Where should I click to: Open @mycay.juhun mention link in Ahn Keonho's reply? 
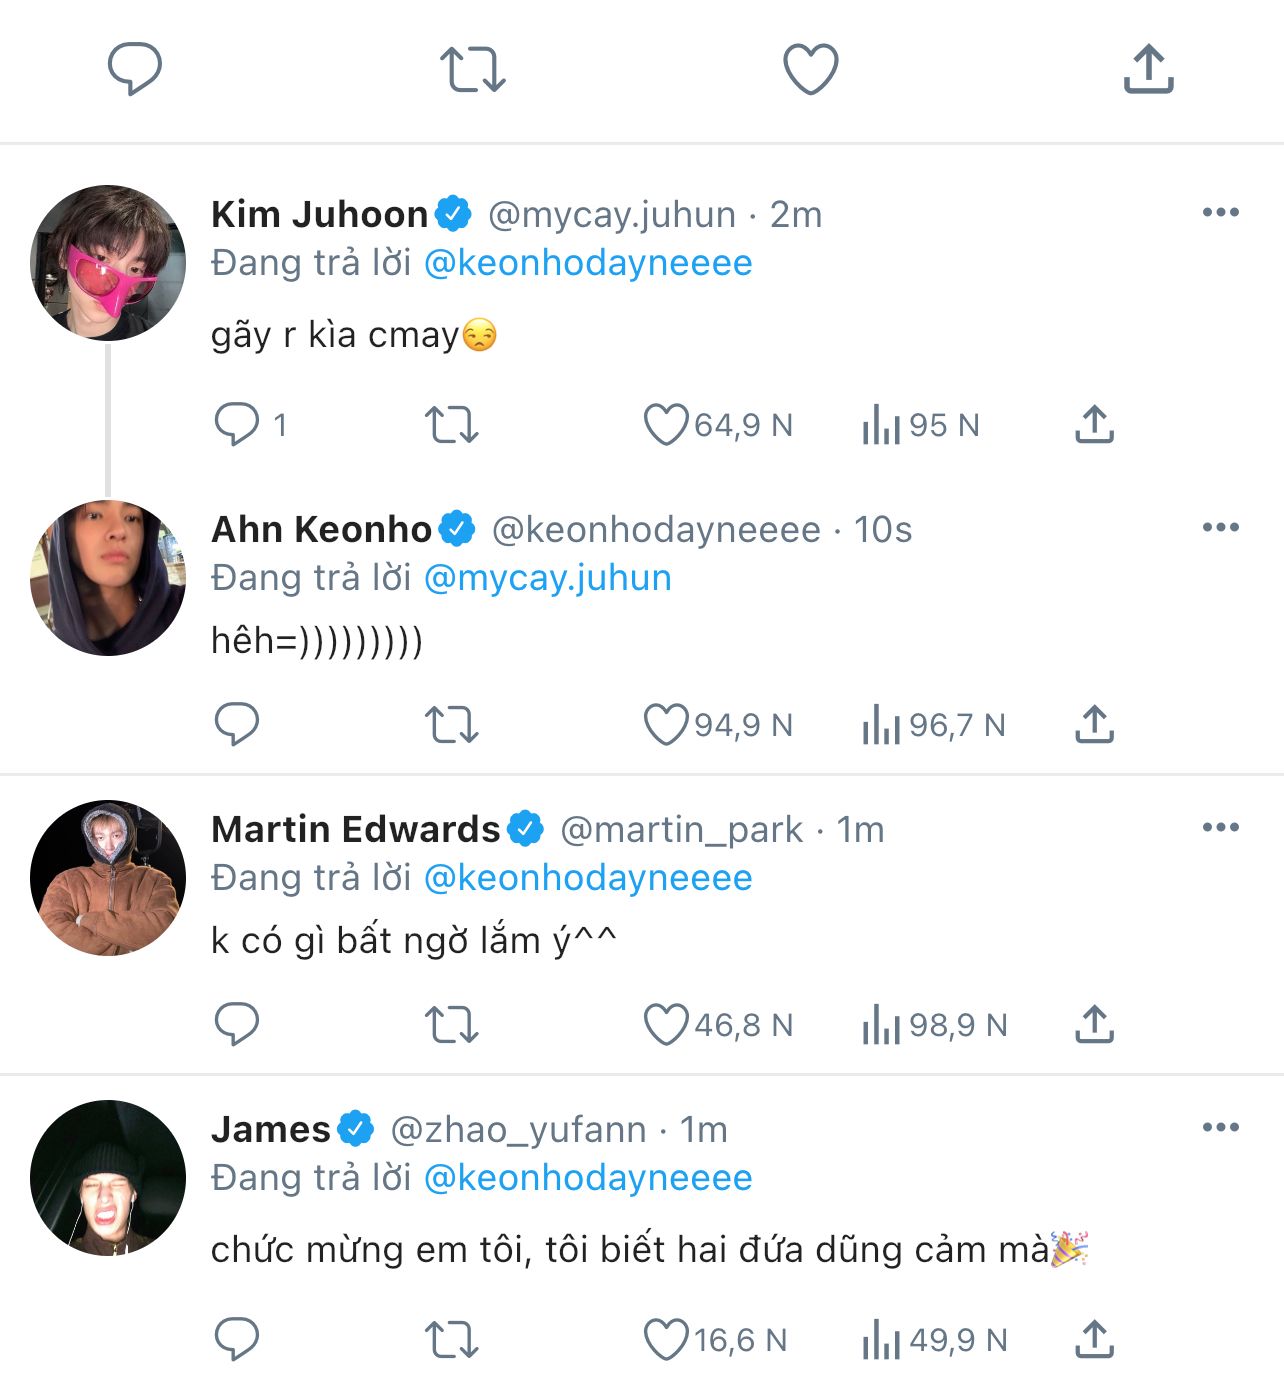(x=548, y=578)
